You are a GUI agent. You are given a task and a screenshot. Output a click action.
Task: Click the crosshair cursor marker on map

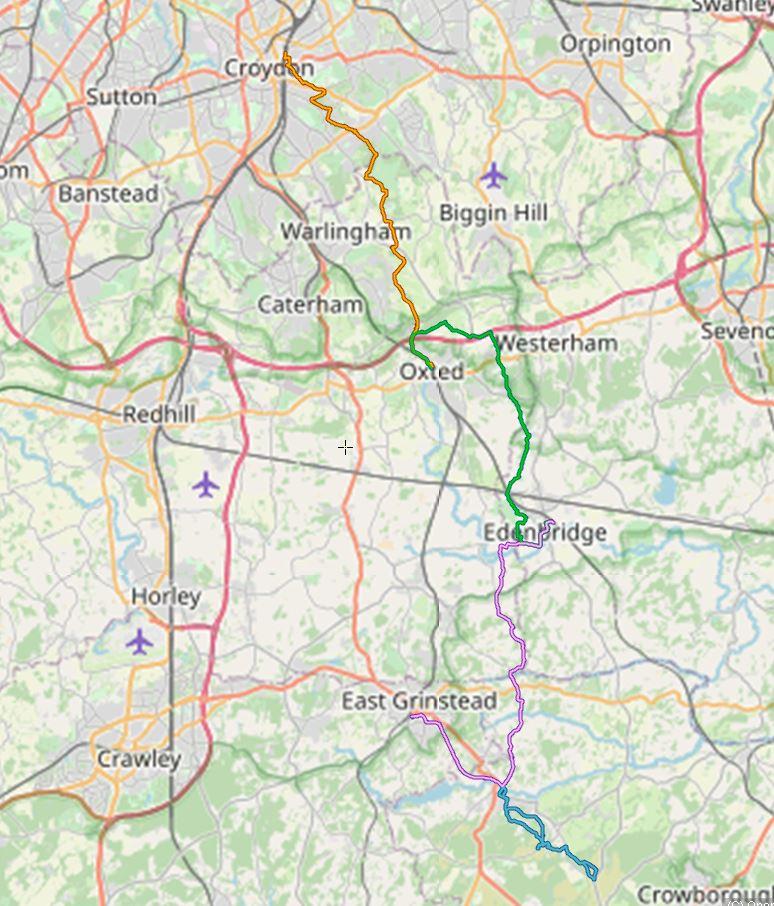click(x=345, y=447)
